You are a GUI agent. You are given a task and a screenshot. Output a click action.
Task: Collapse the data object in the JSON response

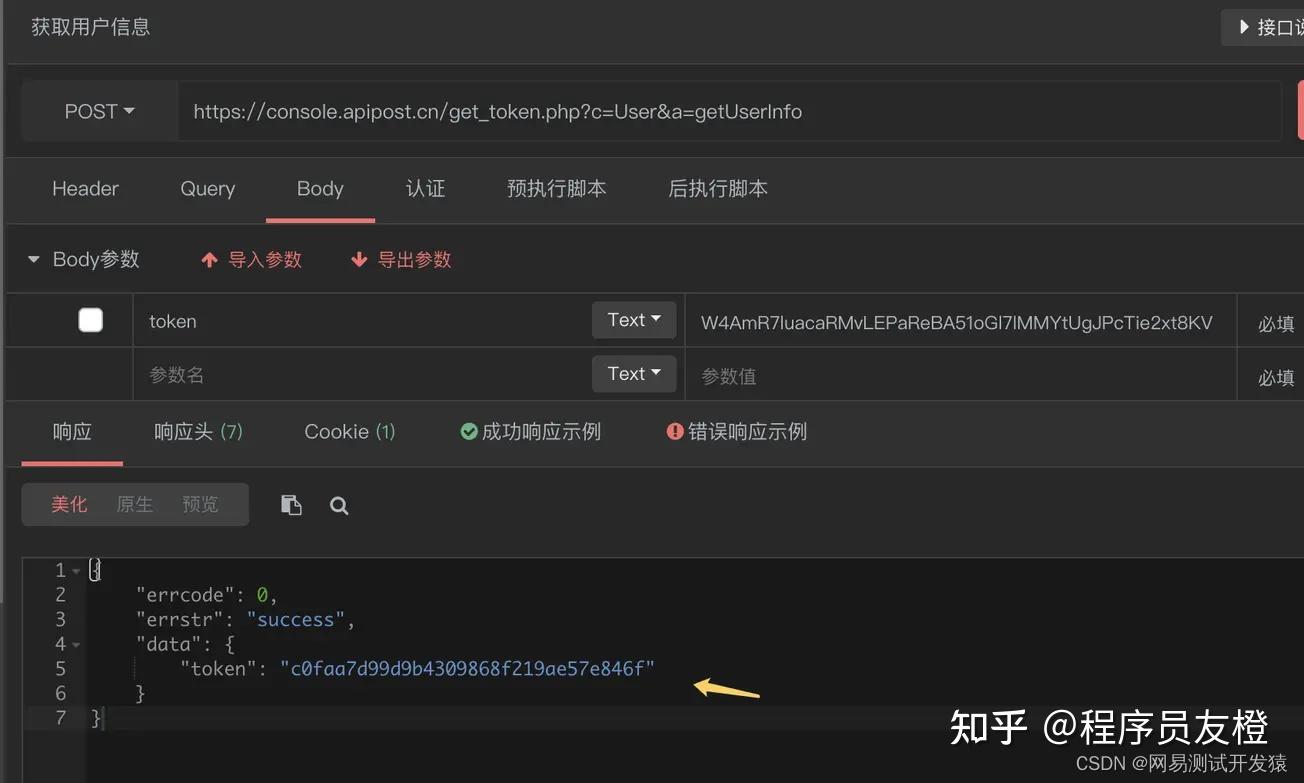pos(76,644)
